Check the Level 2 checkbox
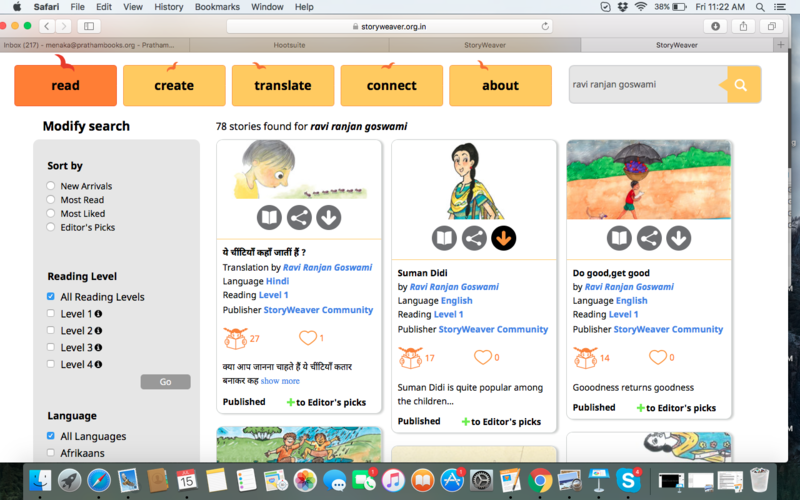Viewport: 800px width, 500px height. [x=51, y=330]
